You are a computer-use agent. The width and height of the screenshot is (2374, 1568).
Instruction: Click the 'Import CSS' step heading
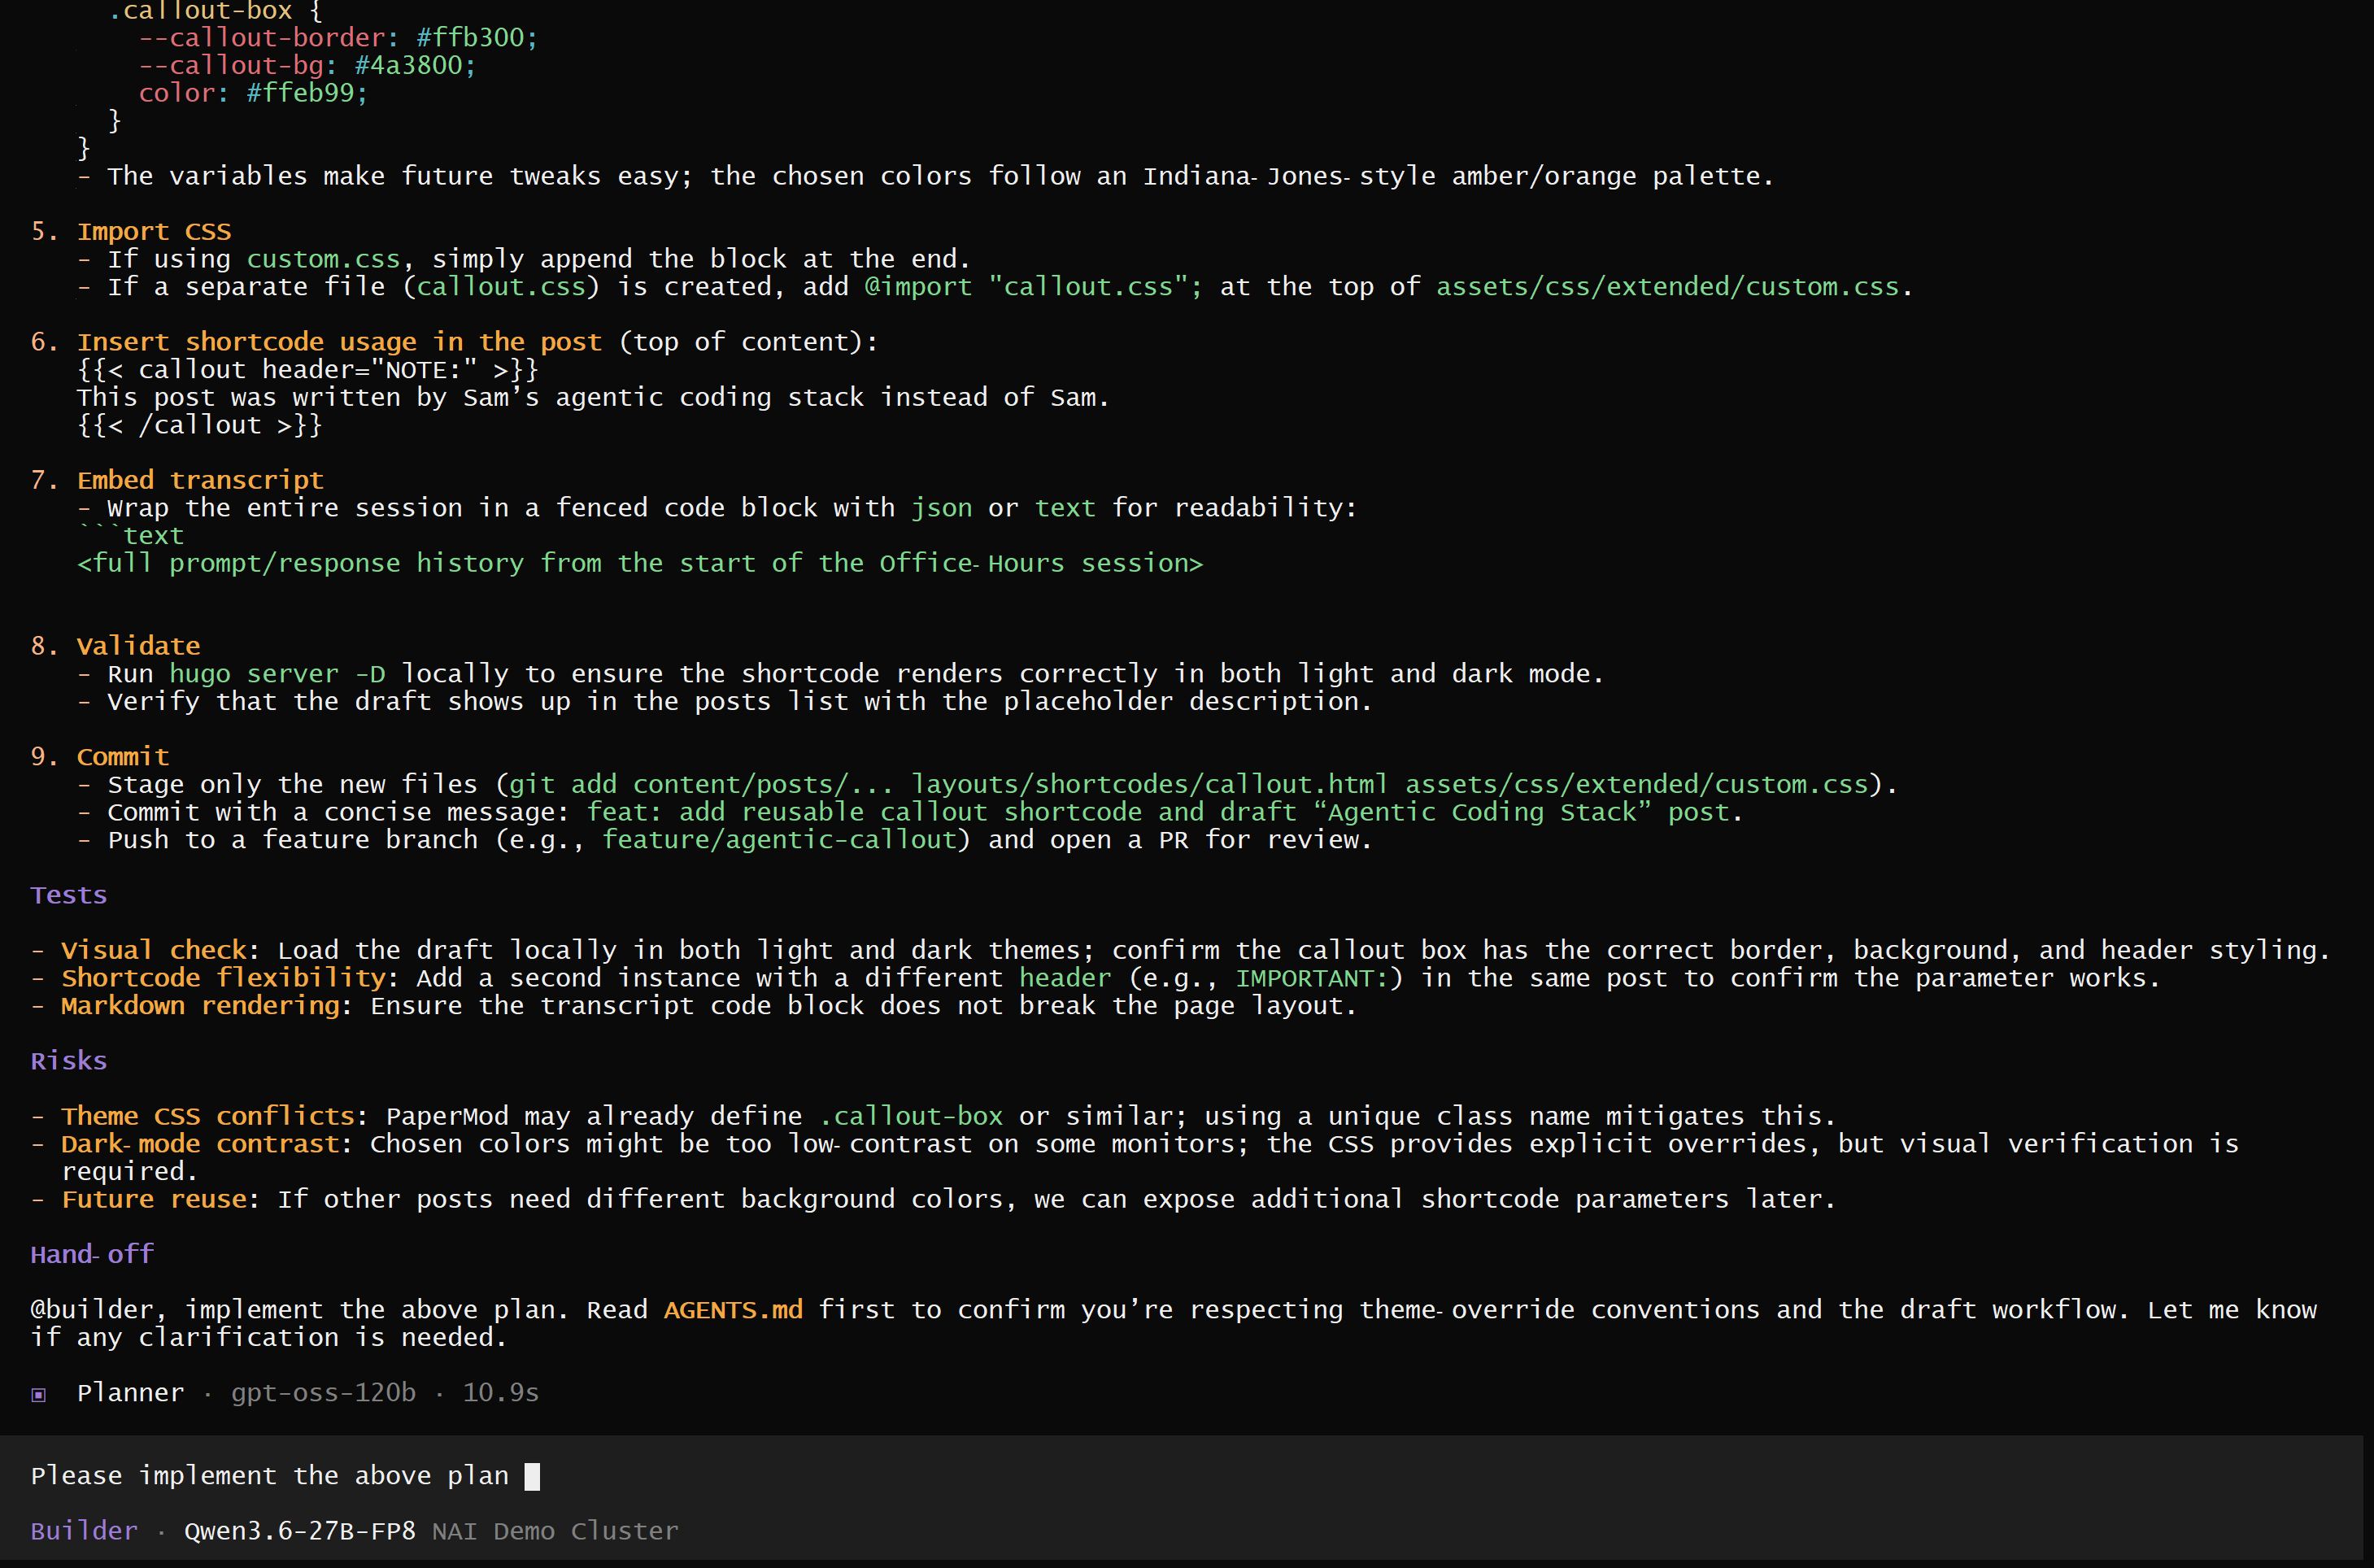pos(154,231)
